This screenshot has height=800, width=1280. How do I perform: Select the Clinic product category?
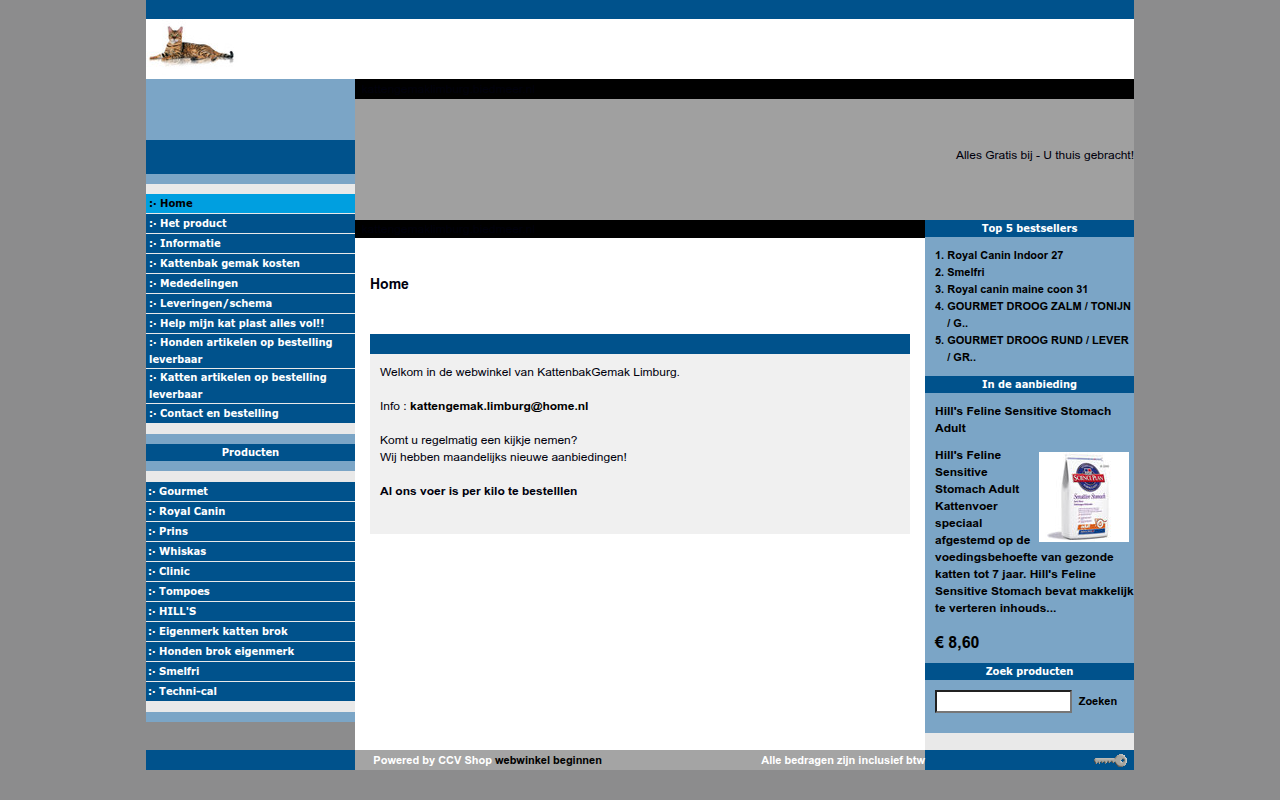(250, 572)
